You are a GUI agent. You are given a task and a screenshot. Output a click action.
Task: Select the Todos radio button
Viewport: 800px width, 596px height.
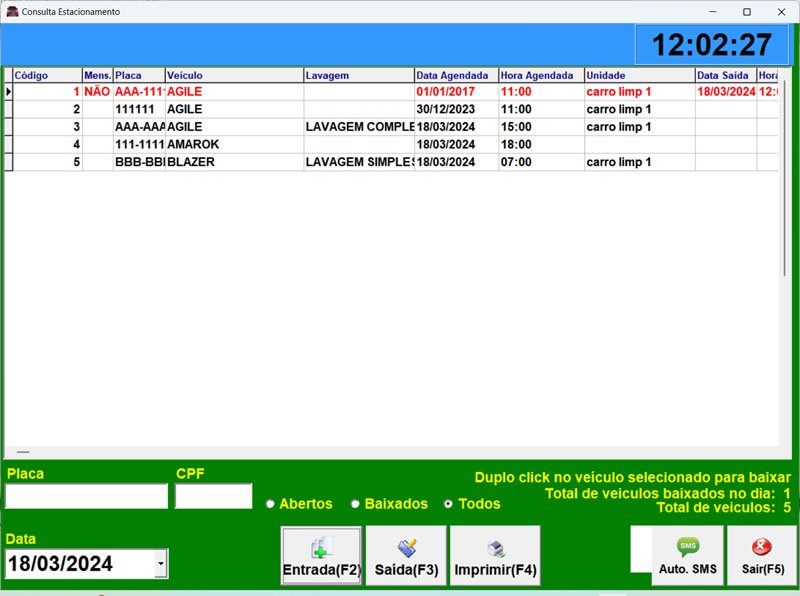(448, 504)
